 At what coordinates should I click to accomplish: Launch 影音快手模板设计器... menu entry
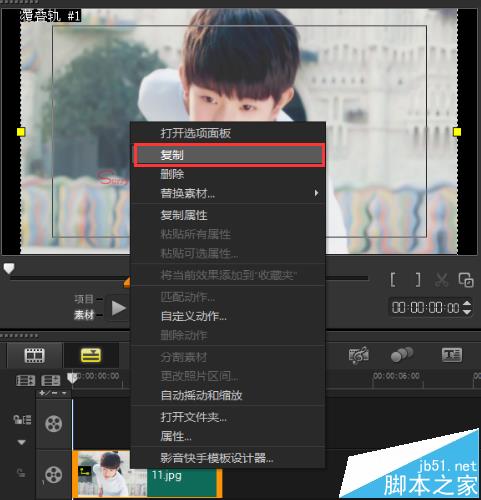(x=217, y=458)
